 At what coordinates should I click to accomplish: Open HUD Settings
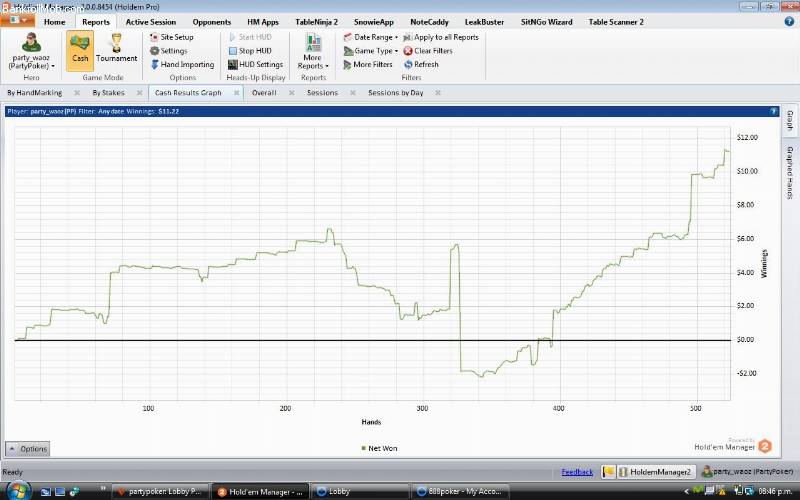(255, 65)
